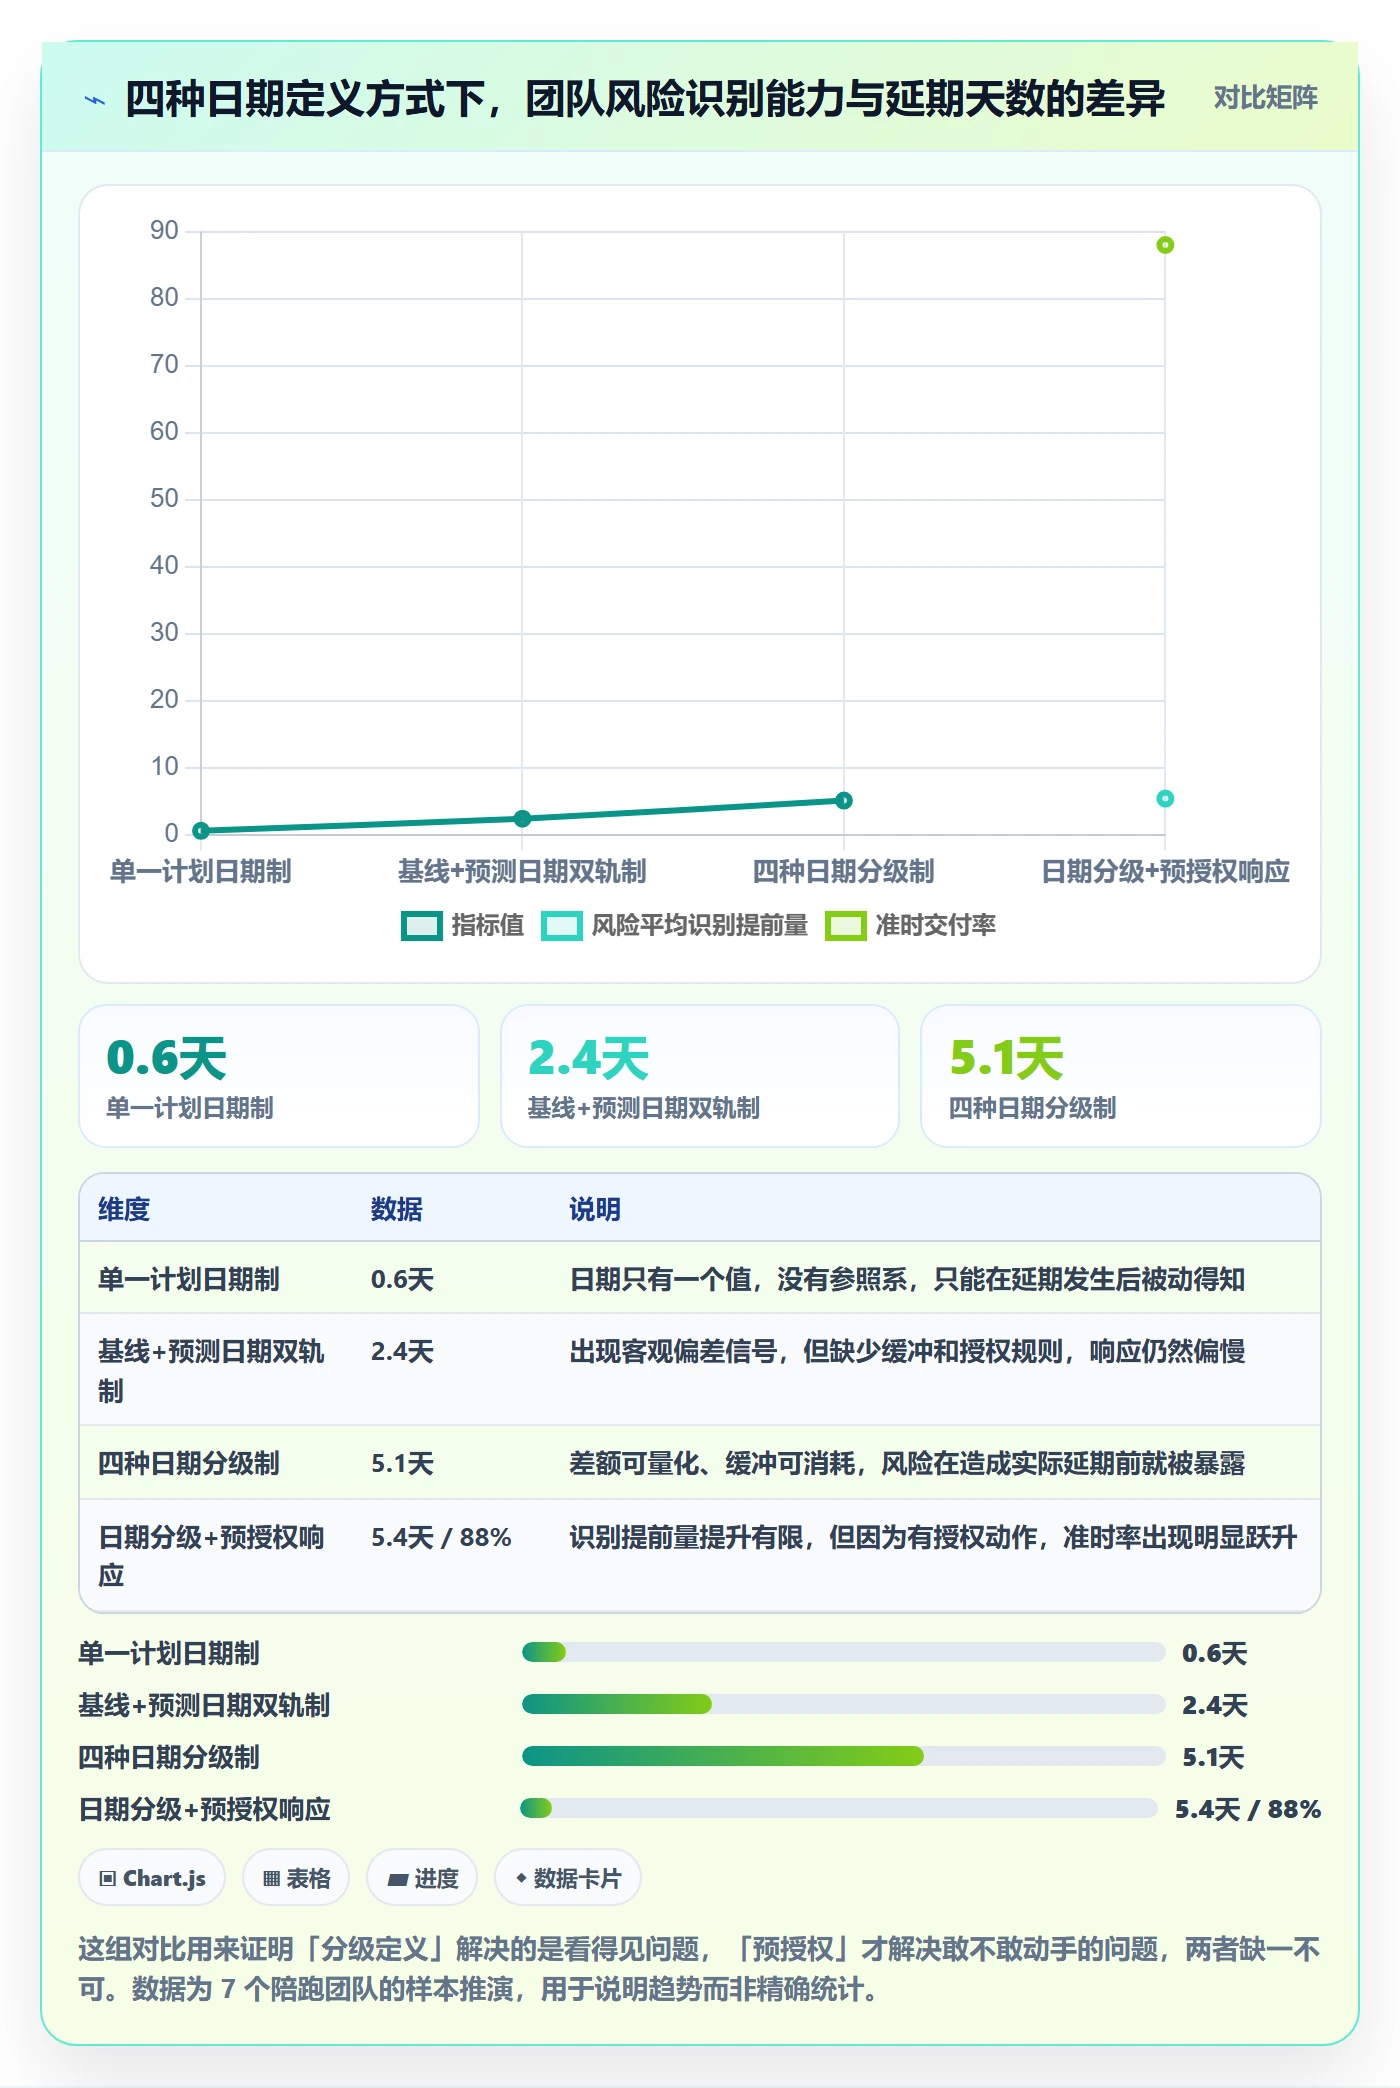Click the data point at 四种日期分级制
This screenshot has width=1400, height=2088.
pyautogui.click(x=844, y=800)
